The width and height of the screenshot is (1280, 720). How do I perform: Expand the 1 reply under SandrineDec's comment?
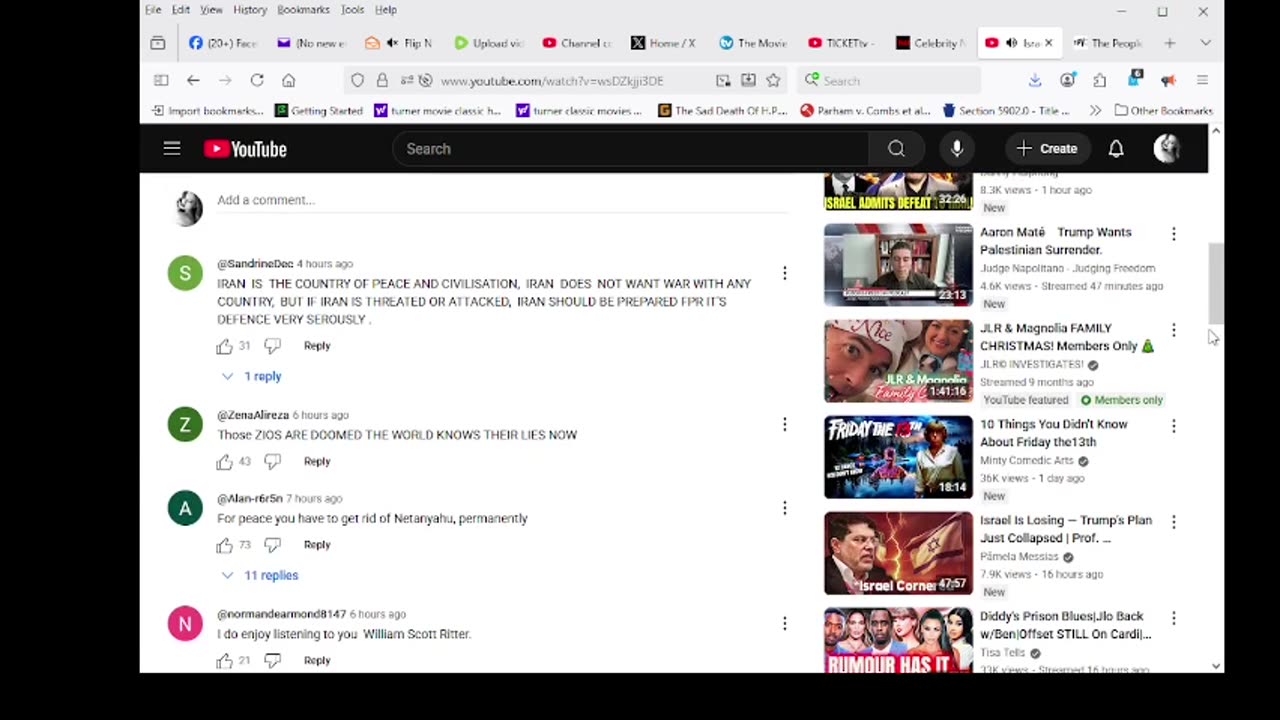tap(252, 376)
